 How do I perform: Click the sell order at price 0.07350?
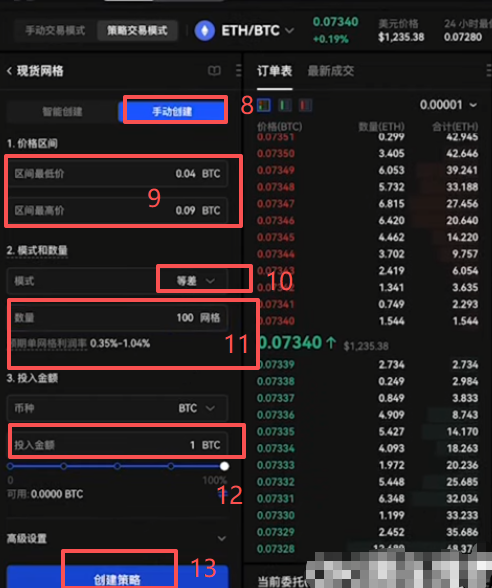pyautogui.click(x=368, y=153)
